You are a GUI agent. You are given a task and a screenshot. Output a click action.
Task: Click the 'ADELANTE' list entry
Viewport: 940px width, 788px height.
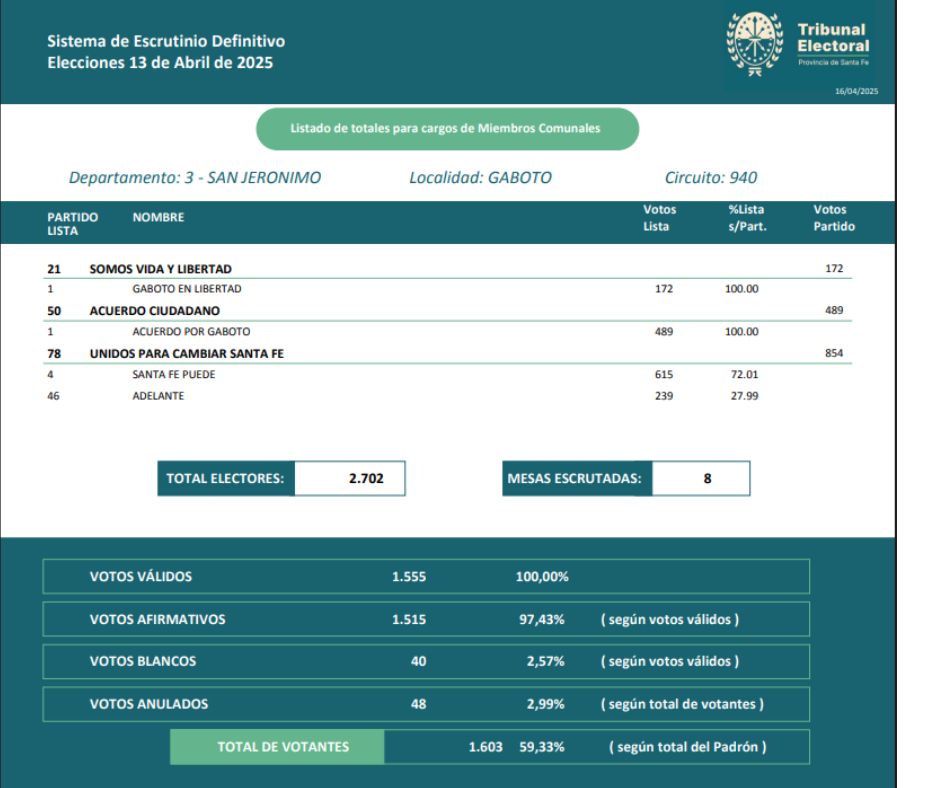(158, 396)
